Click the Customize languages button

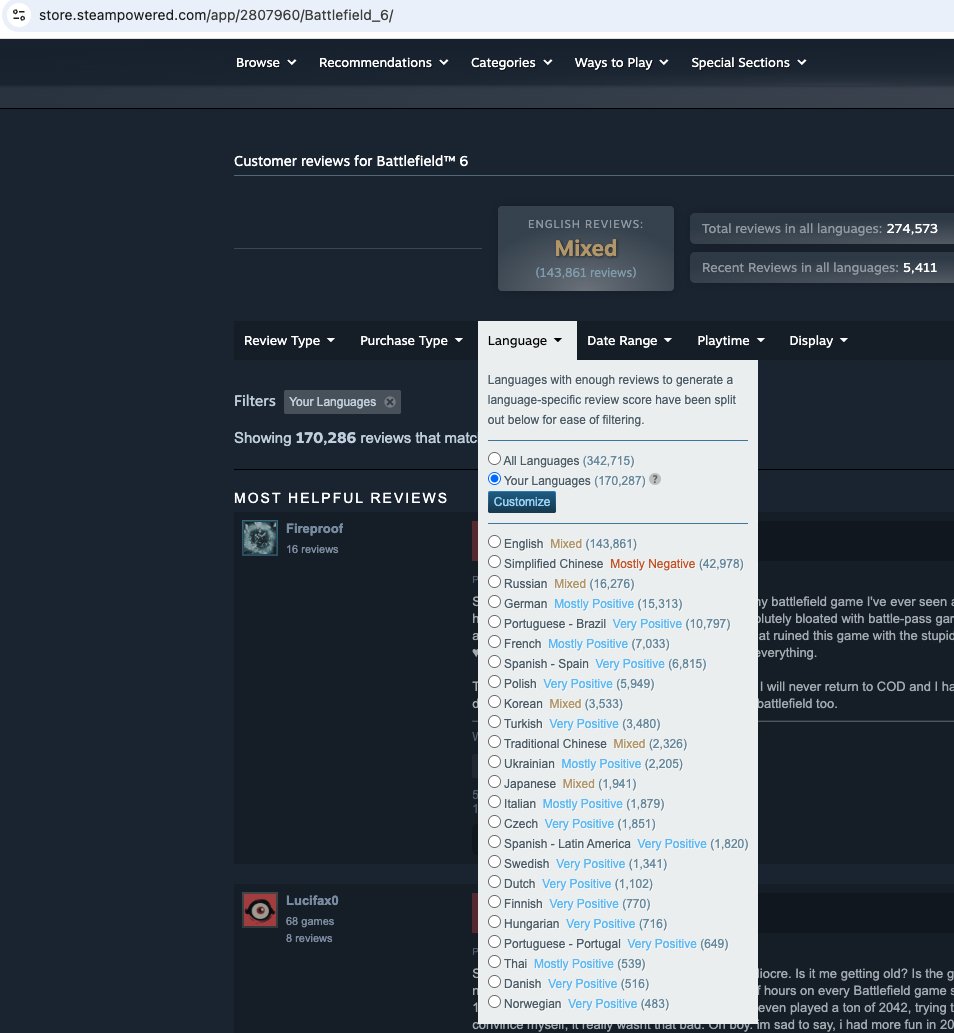[522, 502]
